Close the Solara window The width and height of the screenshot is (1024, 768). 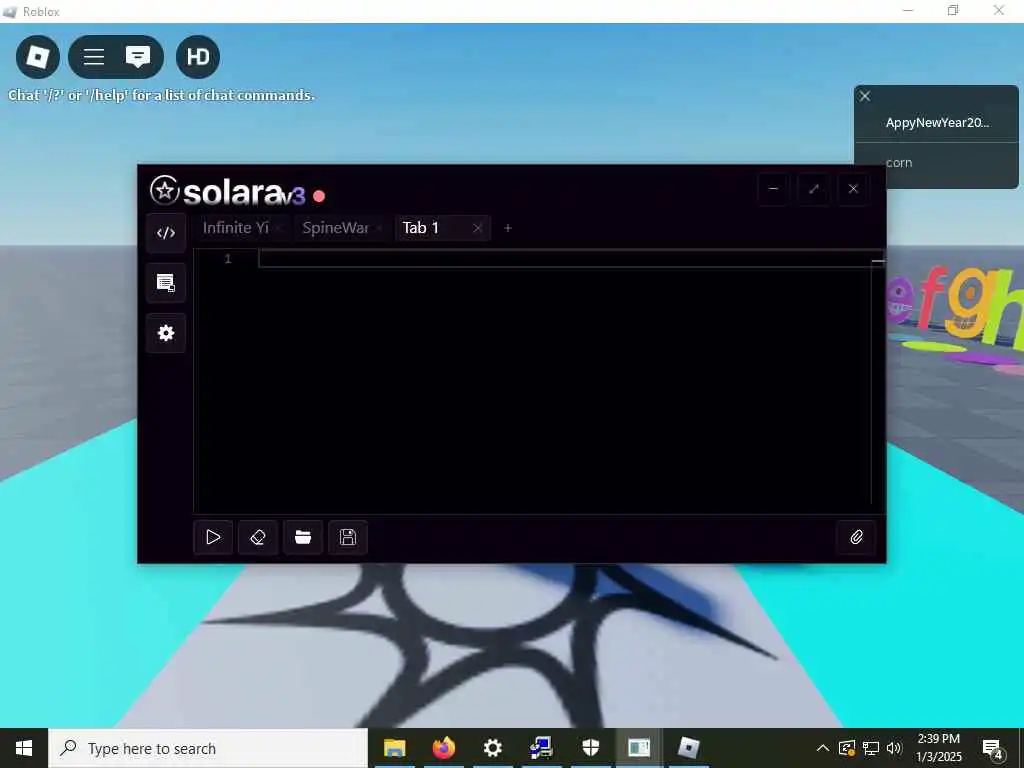(854, 189)
